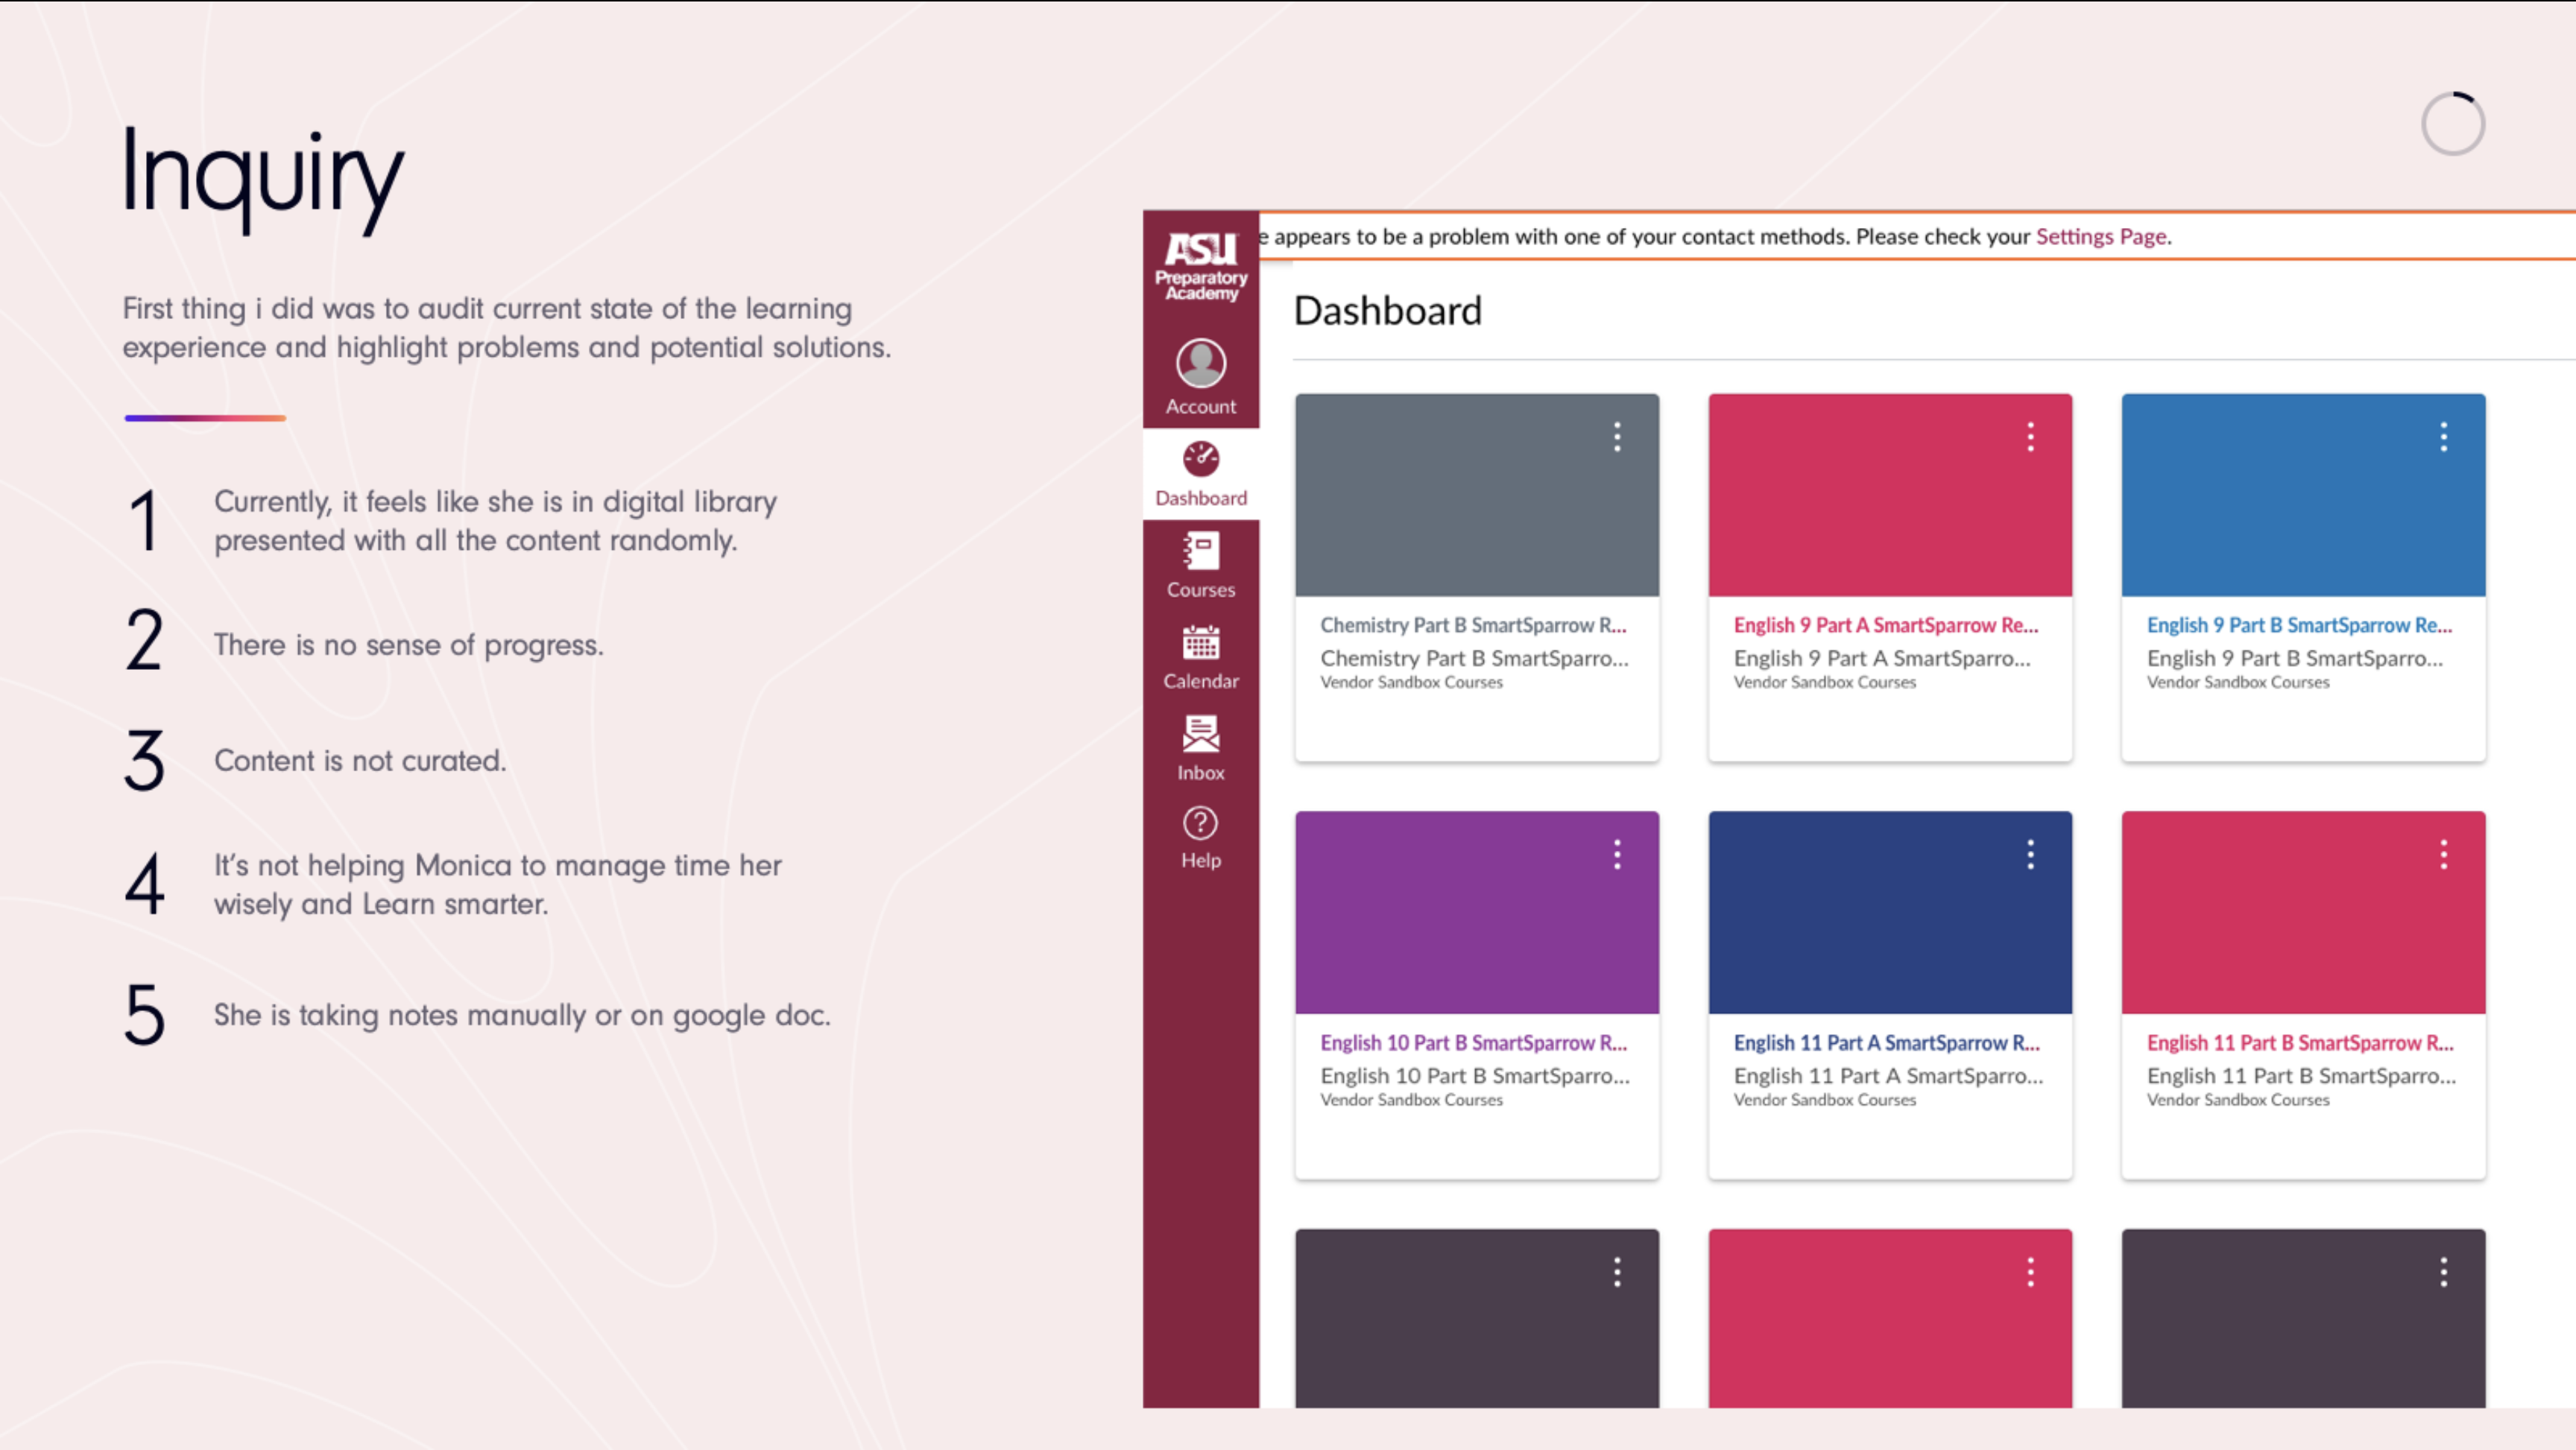Image resolution: width=2576 pixels, height=1450 pixels.
Task: Select the Dashboard speedometer icon
Action: pos(1200,459)
